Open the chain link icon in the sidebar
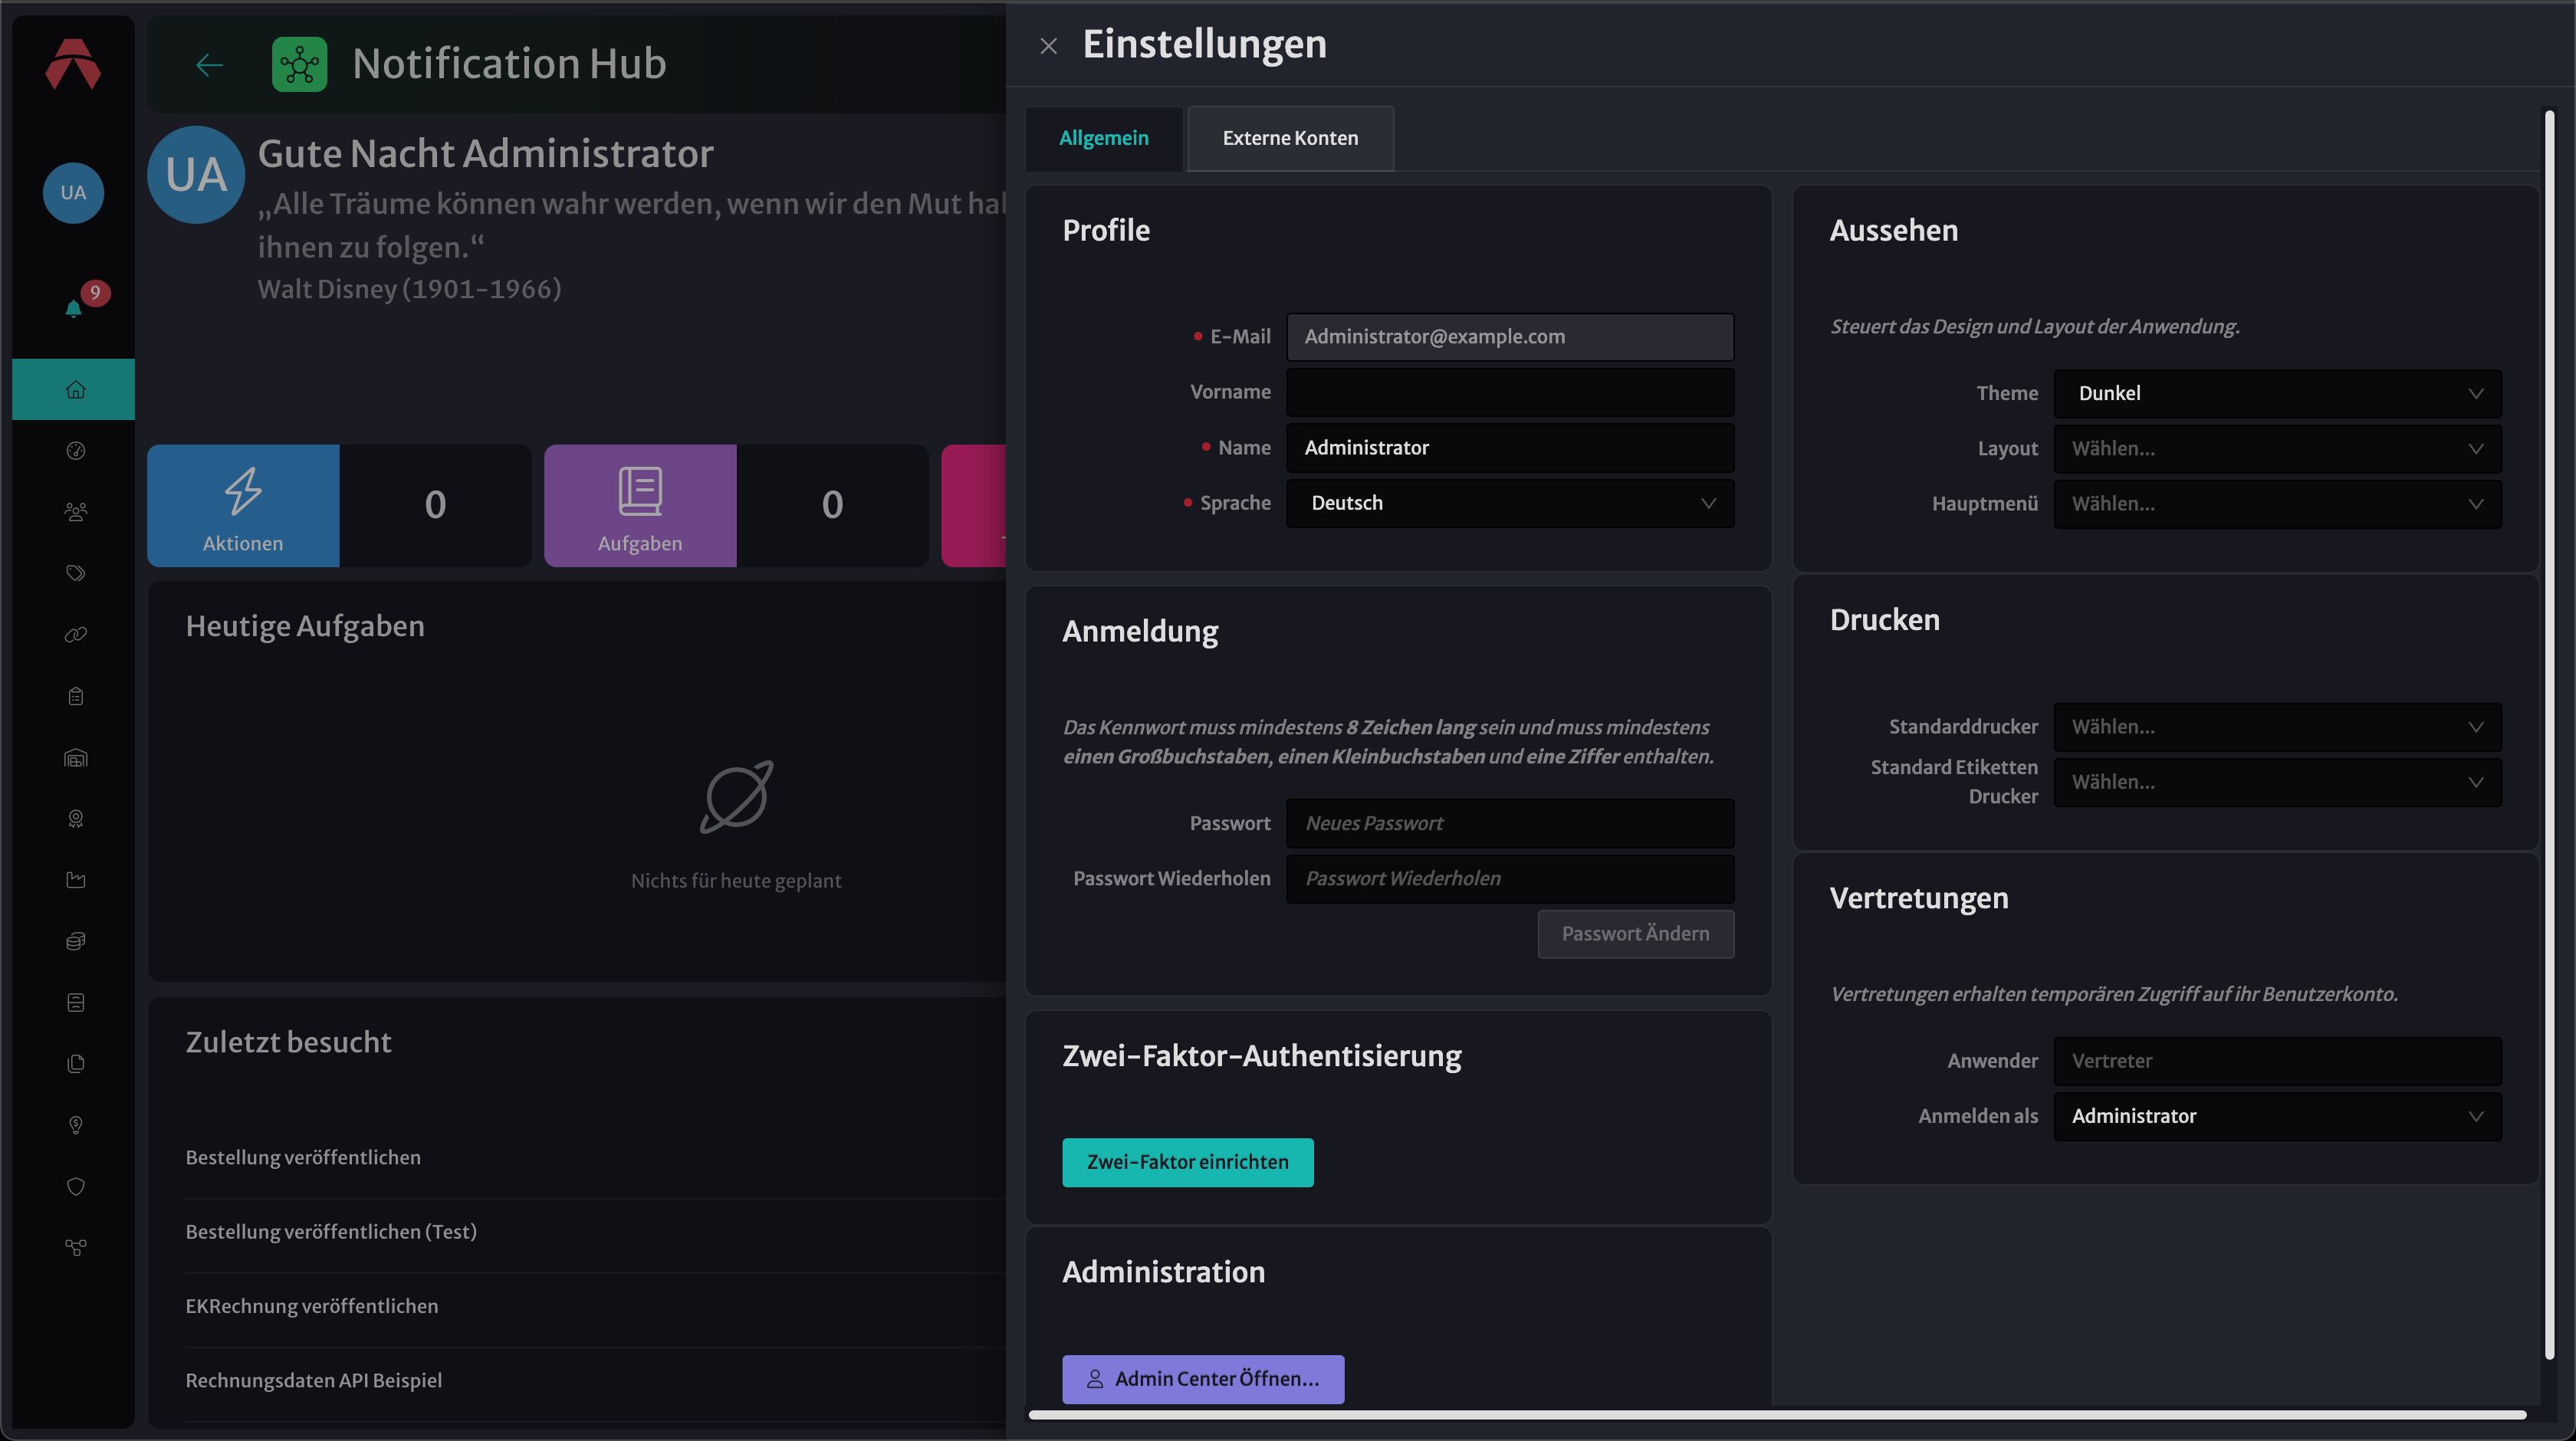The width and height of the screenshot is (2576, 1441). [75, 634]
